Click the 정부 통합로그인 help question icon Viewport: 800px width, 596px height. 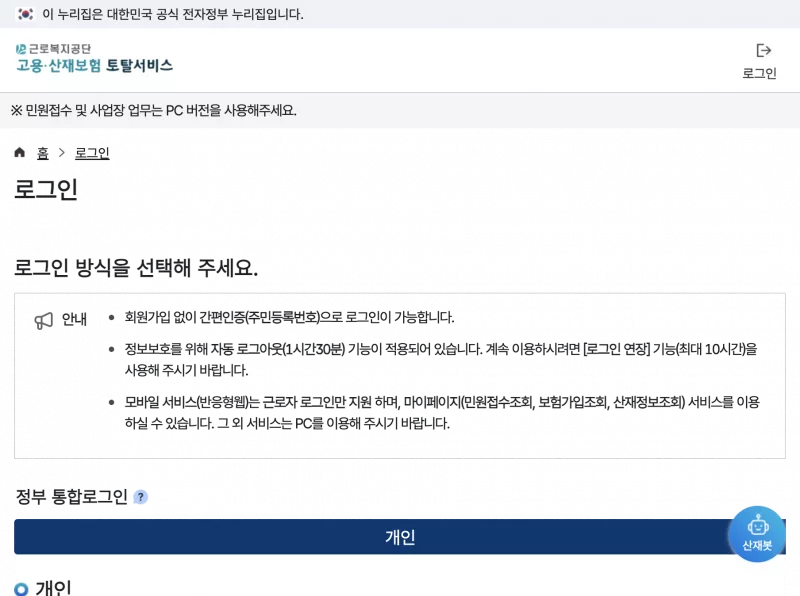tap(140, 497)
